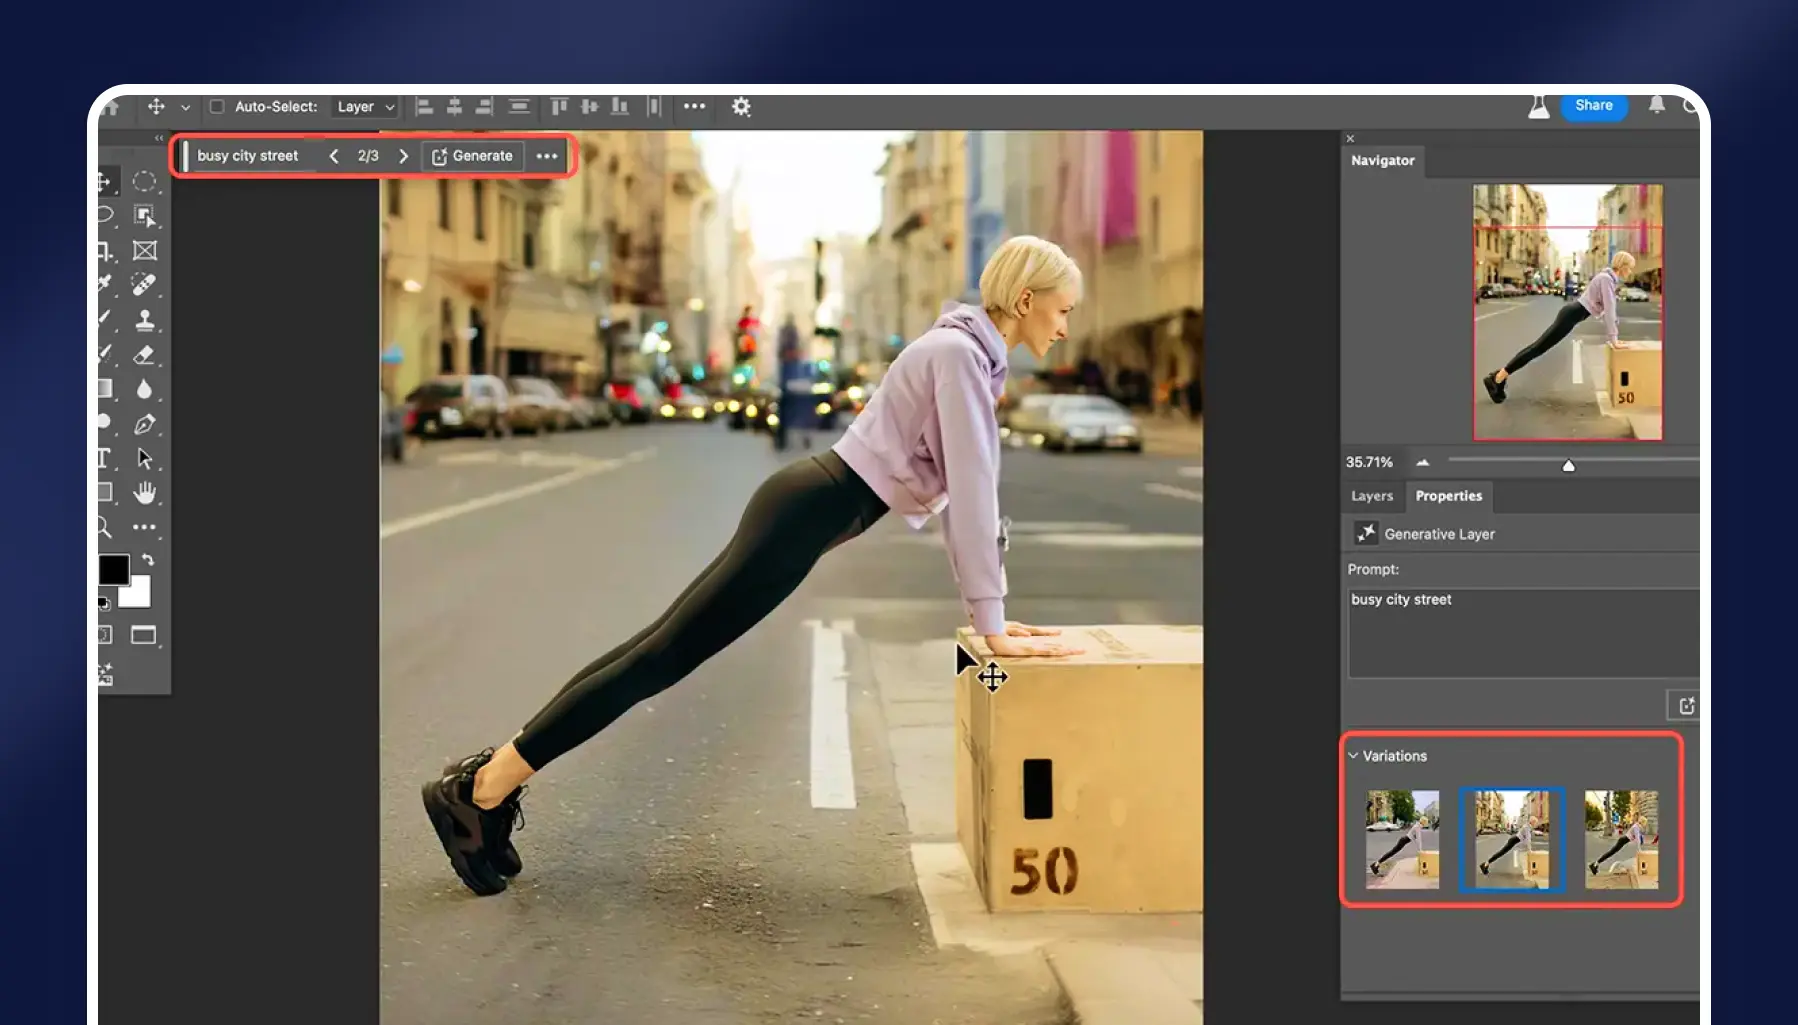Click the Generate button
Image resolution: width=1798 pixels, height=1025 pixels.
click(473, 156)
